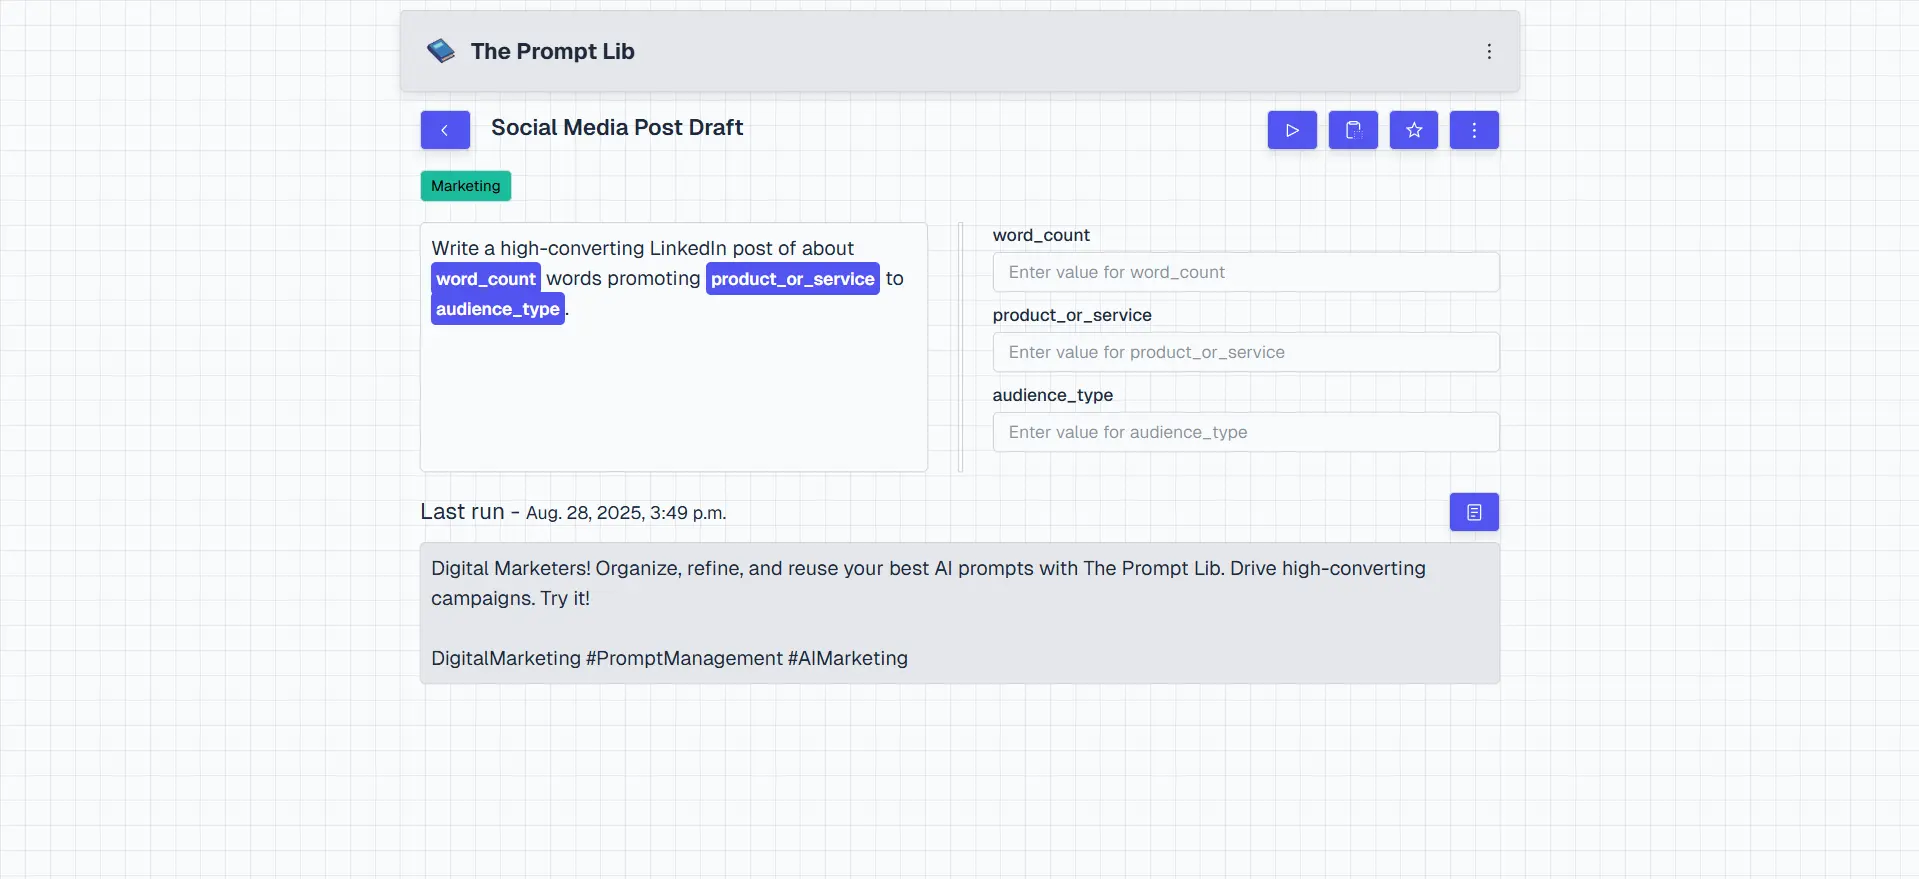Screen dimensions: 1919x879
Task: Click the book logo icon
Action: [x=441, y=51]
